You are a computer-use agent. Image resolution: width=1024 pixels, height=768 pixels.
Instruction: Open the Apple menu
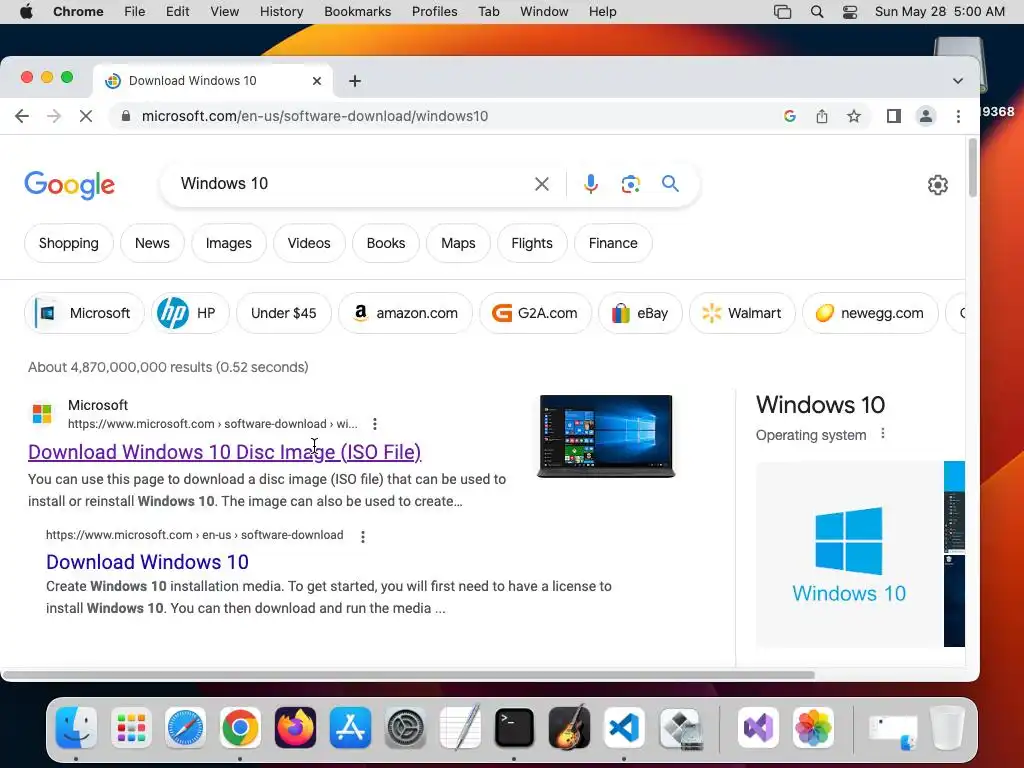coord(26,12)
